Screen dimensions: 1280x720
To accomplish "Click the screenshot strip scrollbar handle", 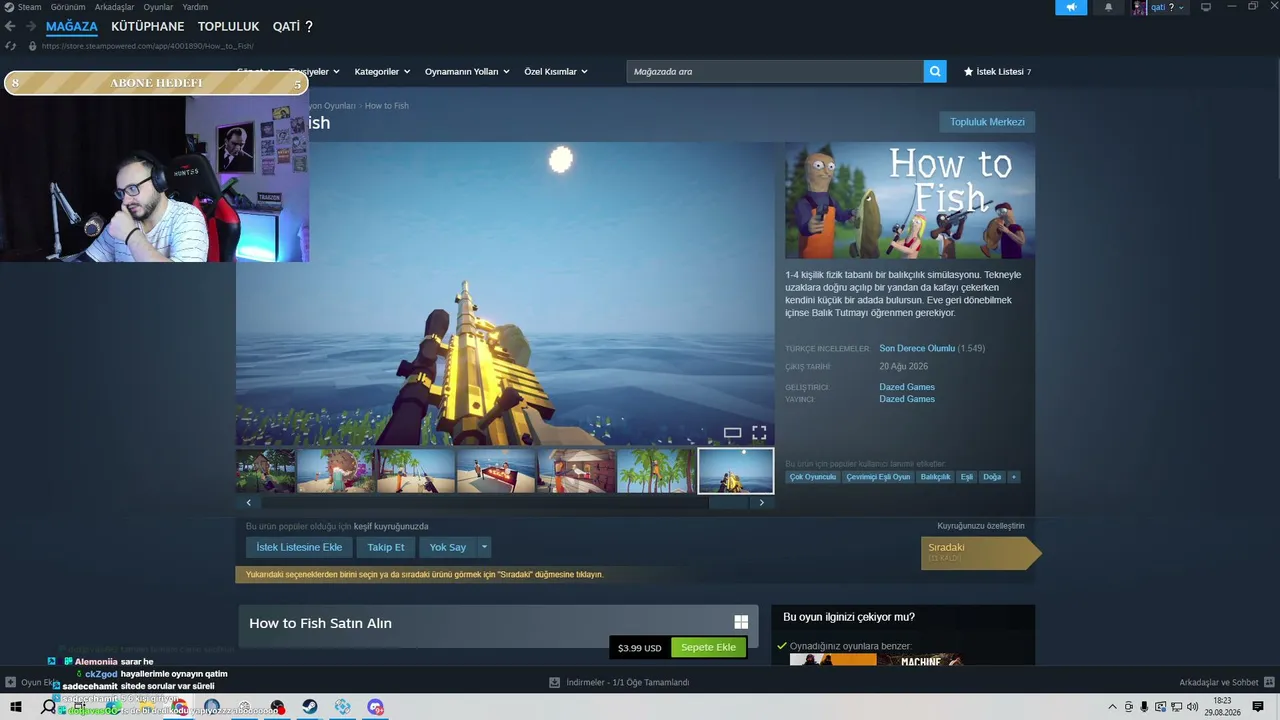I will (728, 503).
